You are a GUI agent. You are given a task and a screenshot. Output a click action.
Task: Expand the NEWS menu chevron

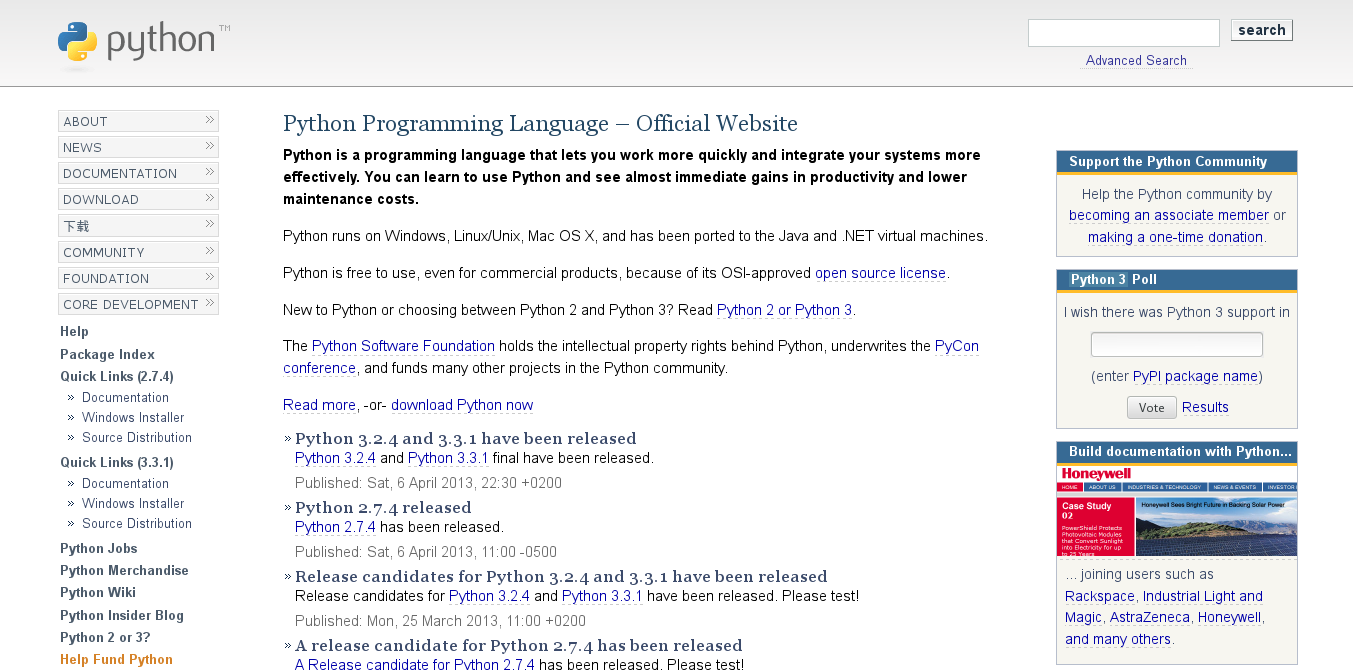[210, 146]
